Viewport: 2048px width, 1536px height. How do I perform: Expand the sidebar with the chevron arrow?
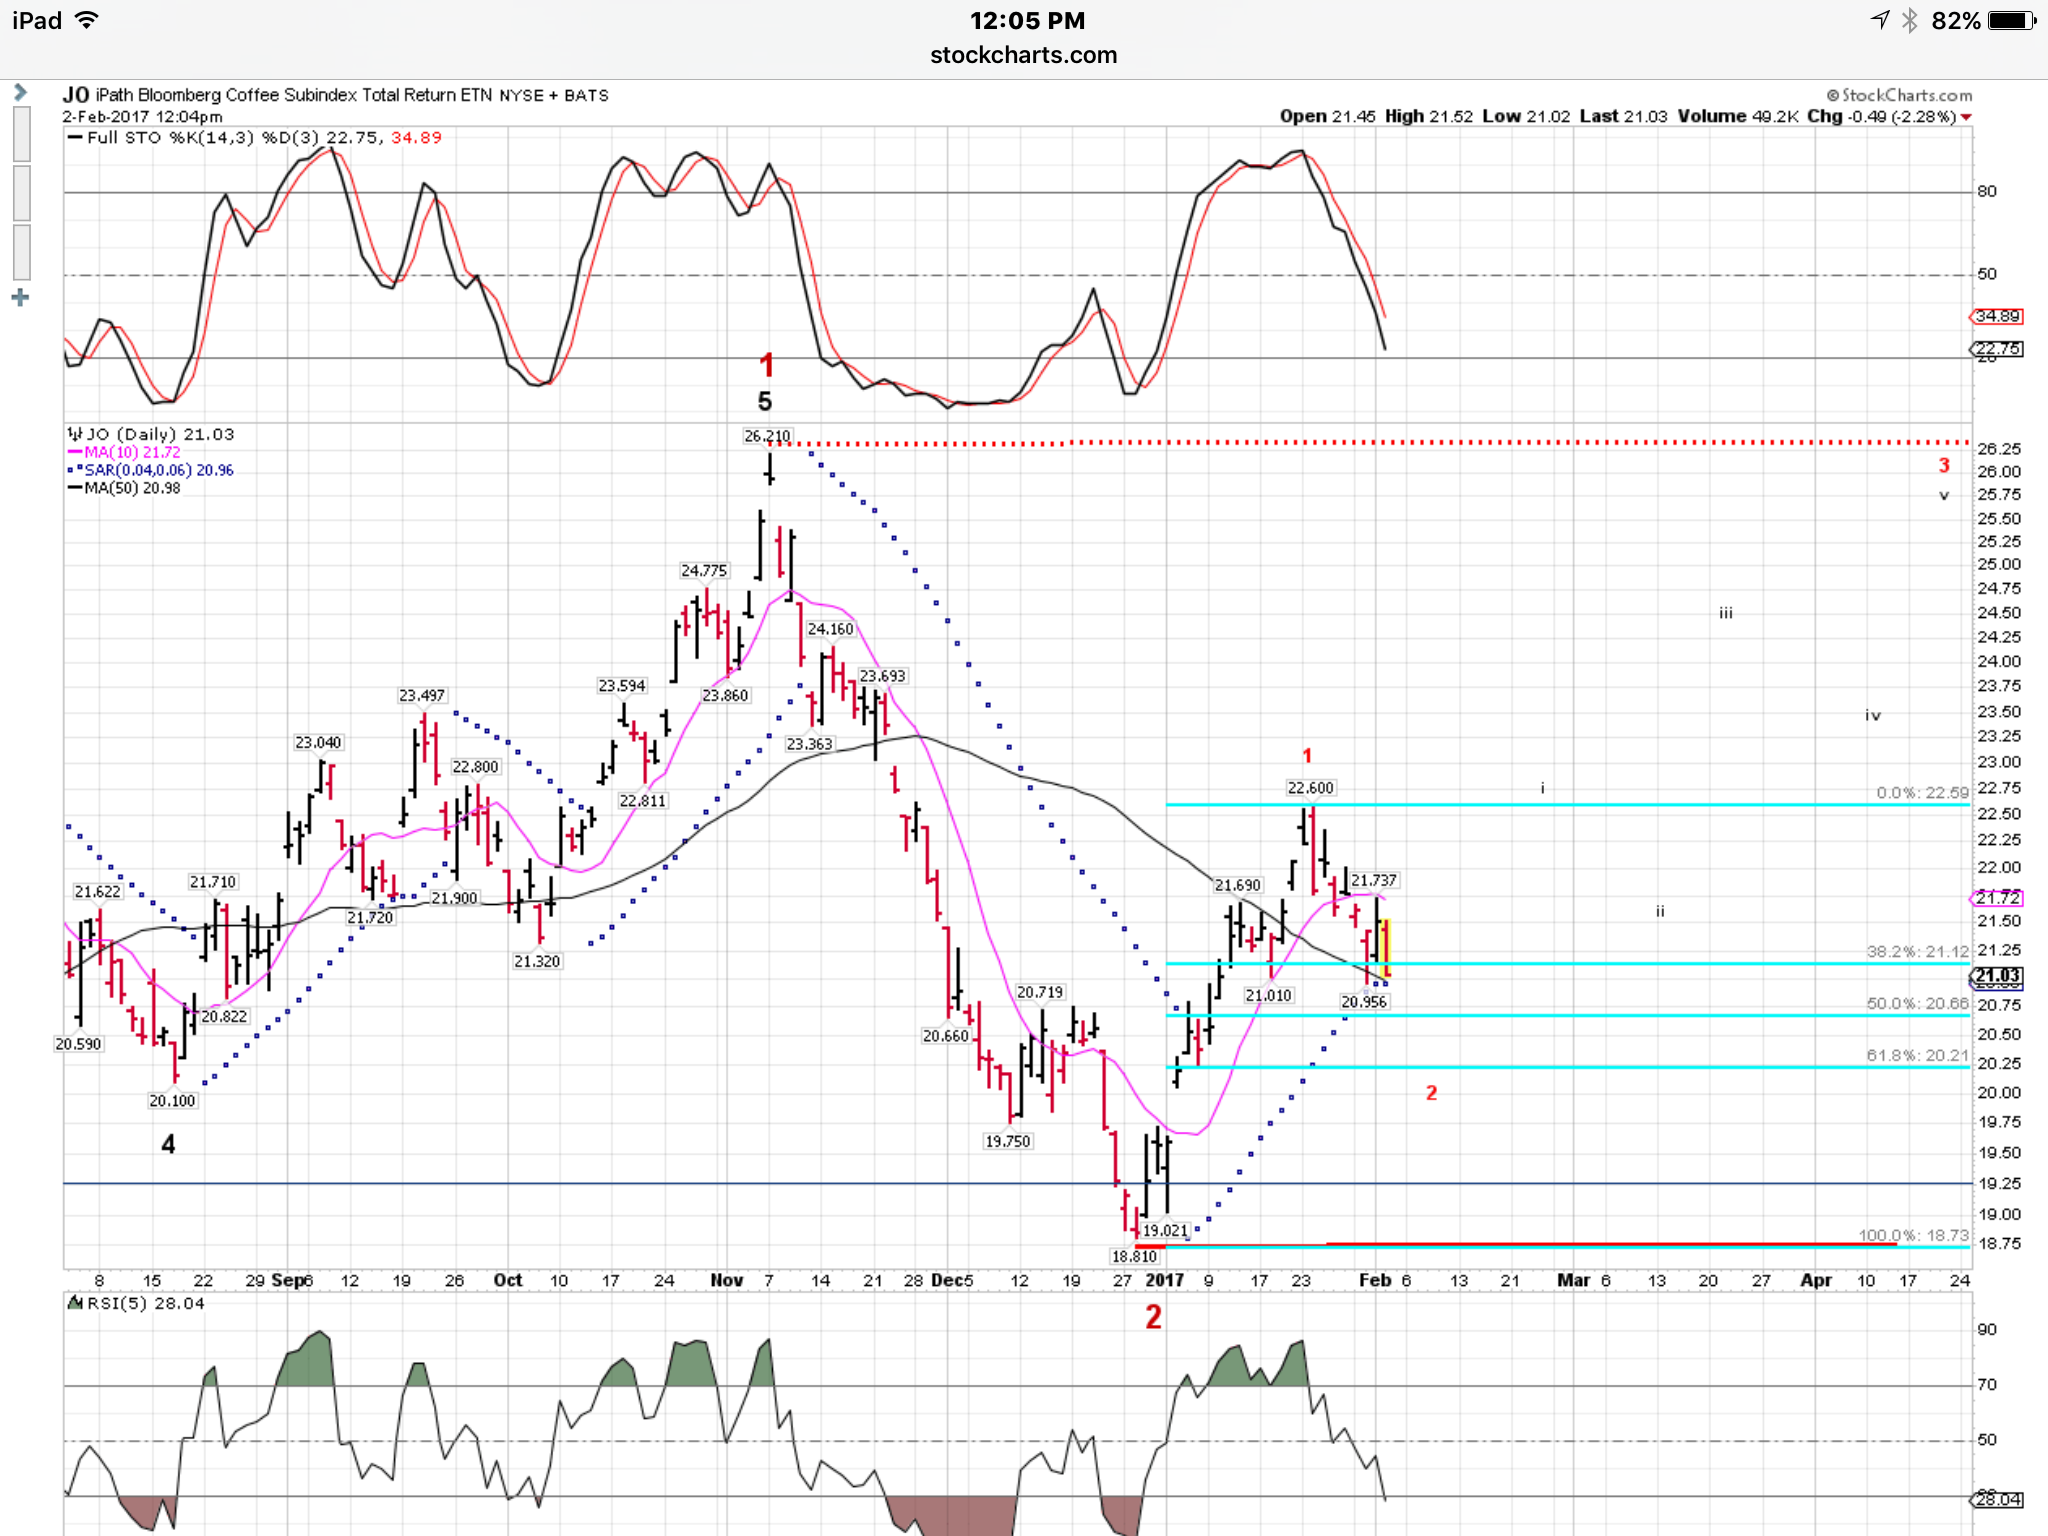20,92
